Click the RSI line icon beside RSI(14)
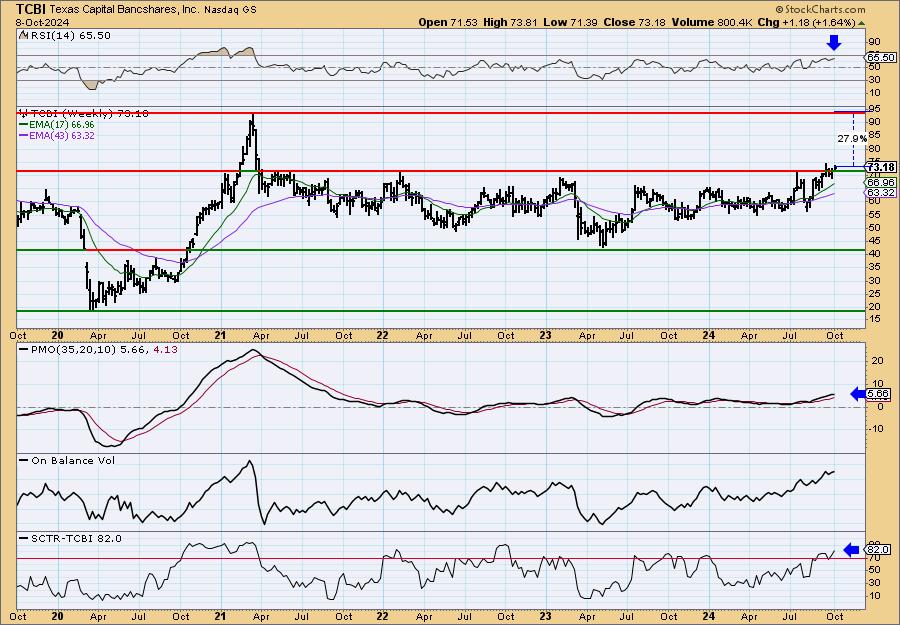Screen dimensions: 900x625 tap(23, 35)
